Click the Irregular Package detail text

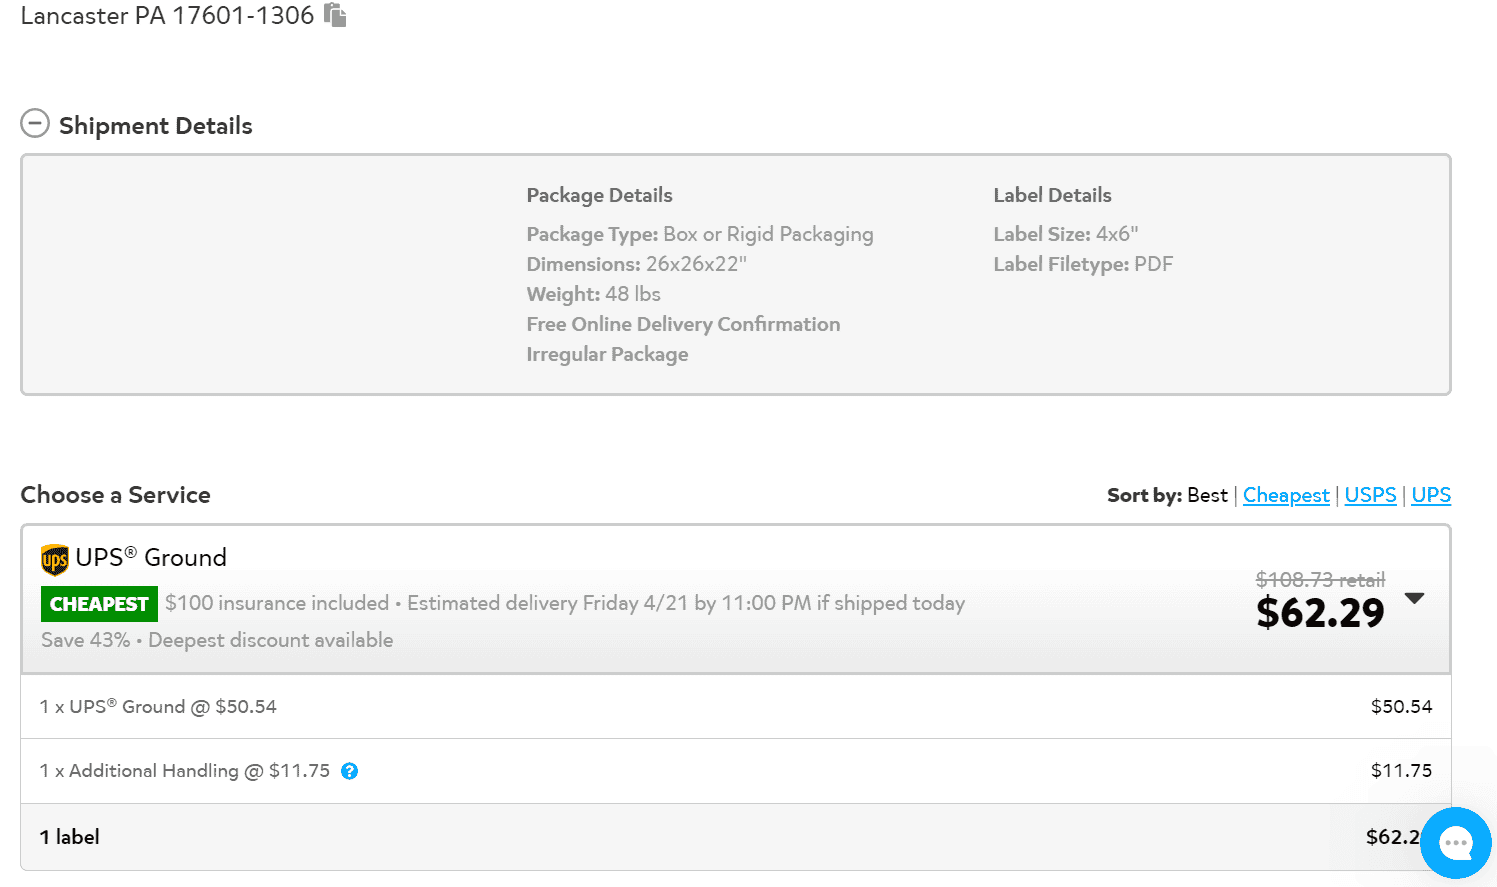pyautogui.click(x=607, y=354)
